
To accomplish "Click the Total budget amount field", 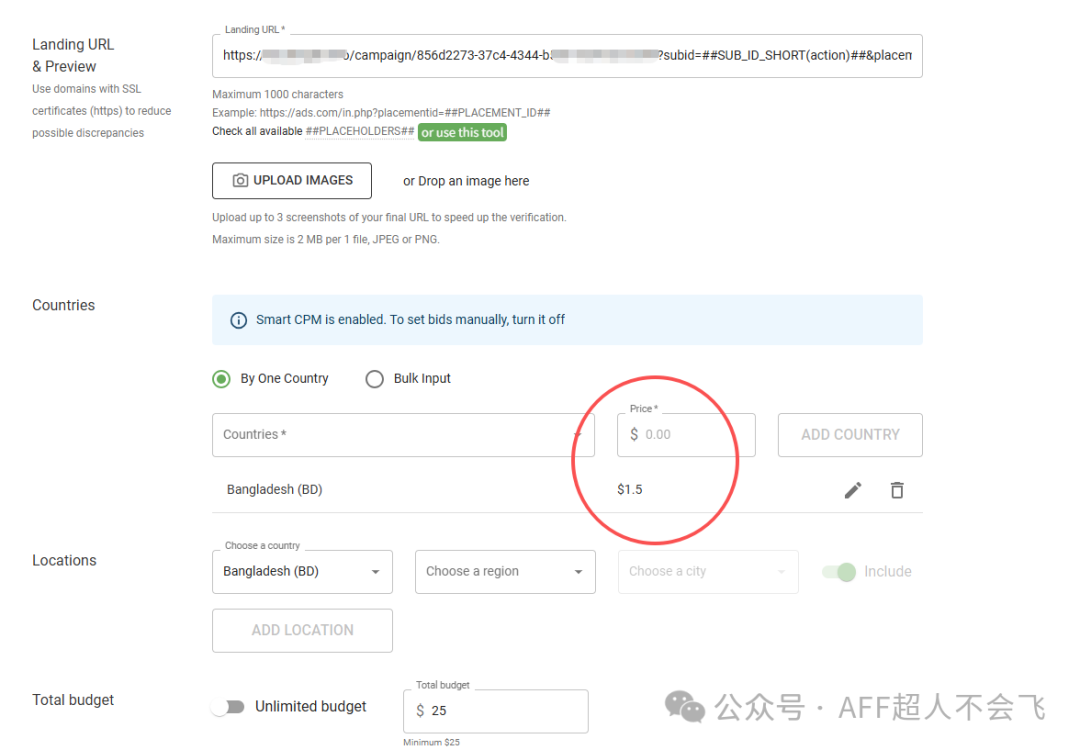I will (496, 711).
